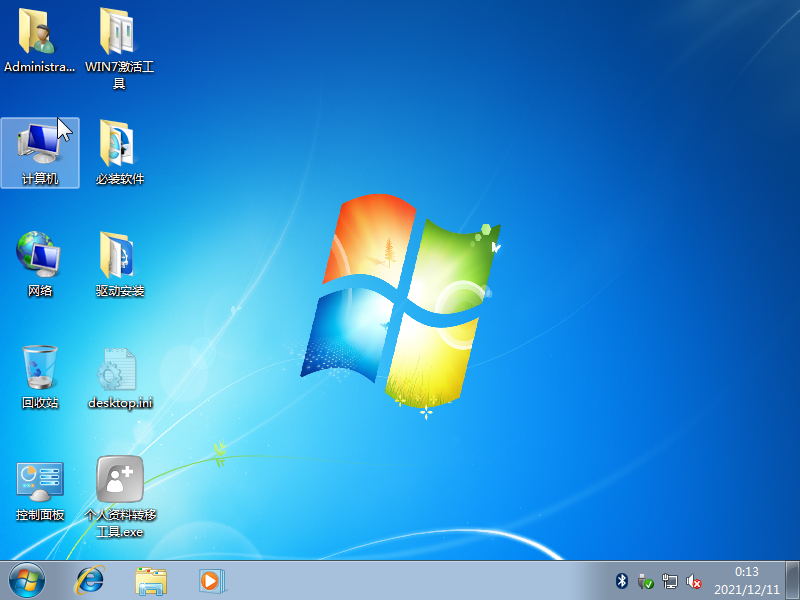Open the Windows Start menu orb

(27, 581)
